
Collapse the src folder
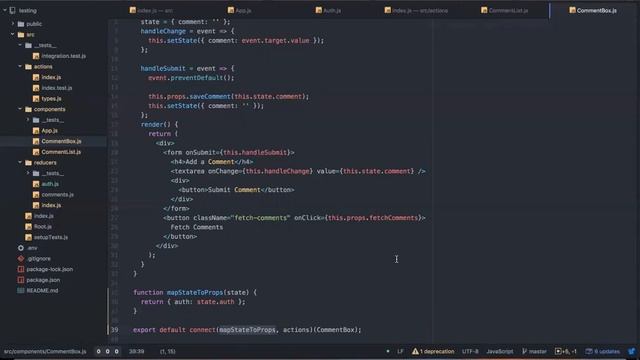click(13, 34)
